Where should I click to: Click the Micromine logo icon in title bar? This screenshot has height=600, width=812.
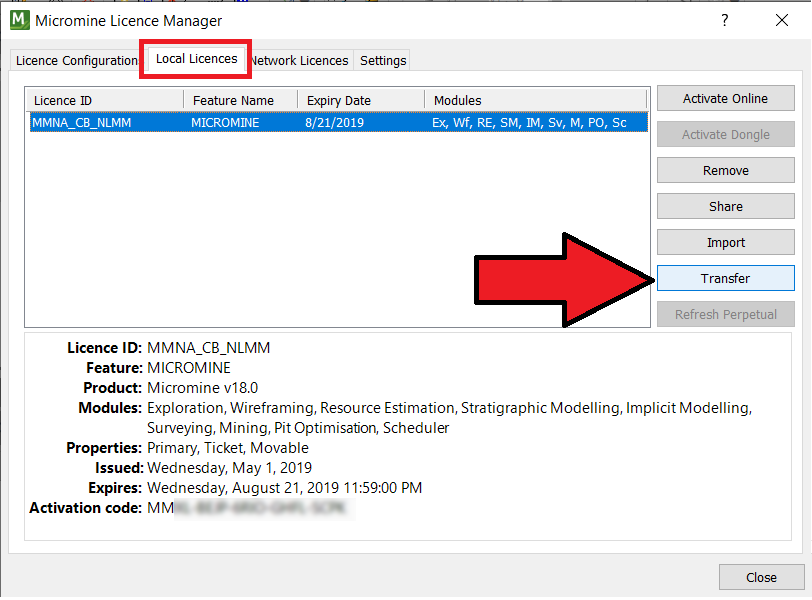(x=20, y=20)
